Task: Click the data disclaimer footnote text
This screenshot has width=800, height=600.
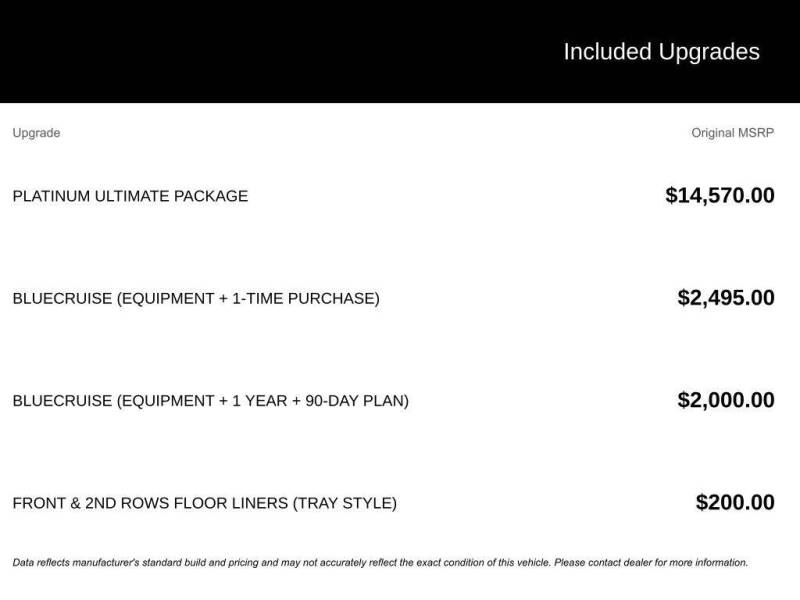Action: [380, 563]
